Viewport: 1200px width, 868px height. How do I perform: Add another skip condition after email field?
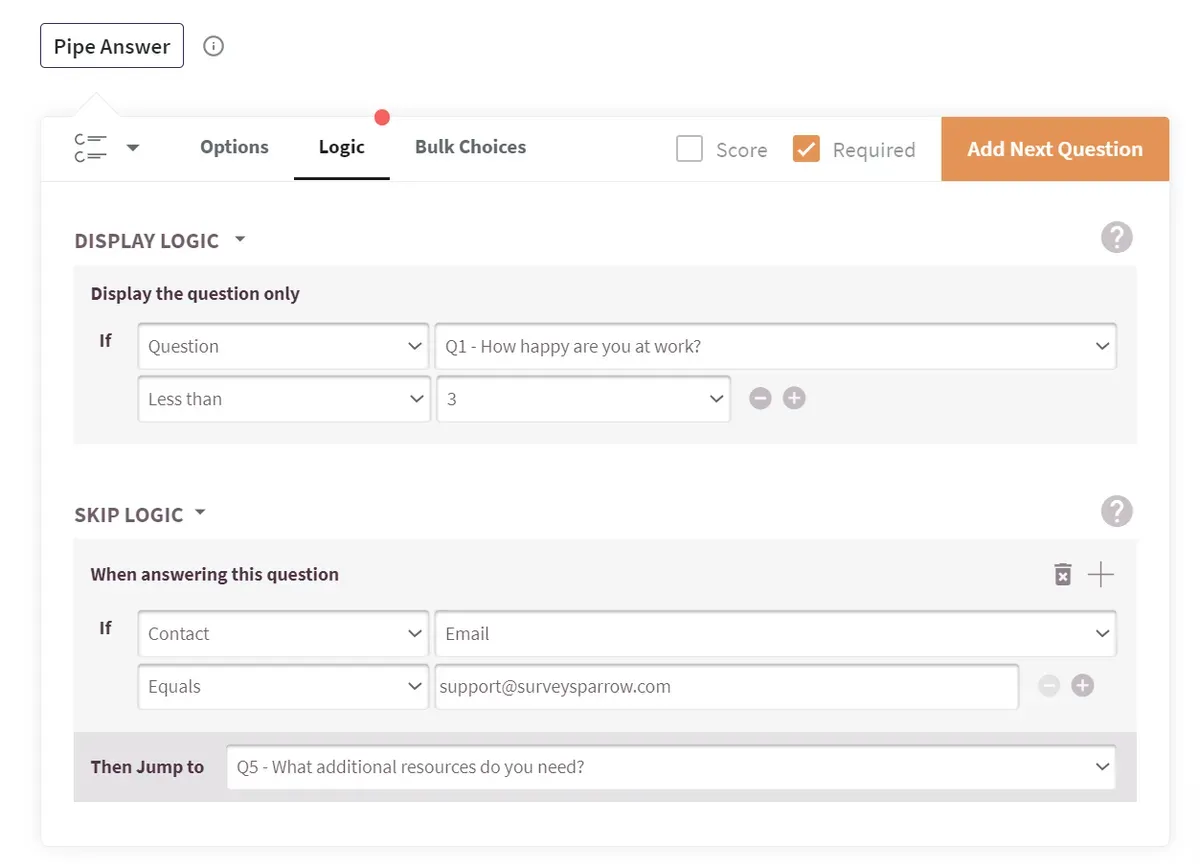(x=1082, y=686)
